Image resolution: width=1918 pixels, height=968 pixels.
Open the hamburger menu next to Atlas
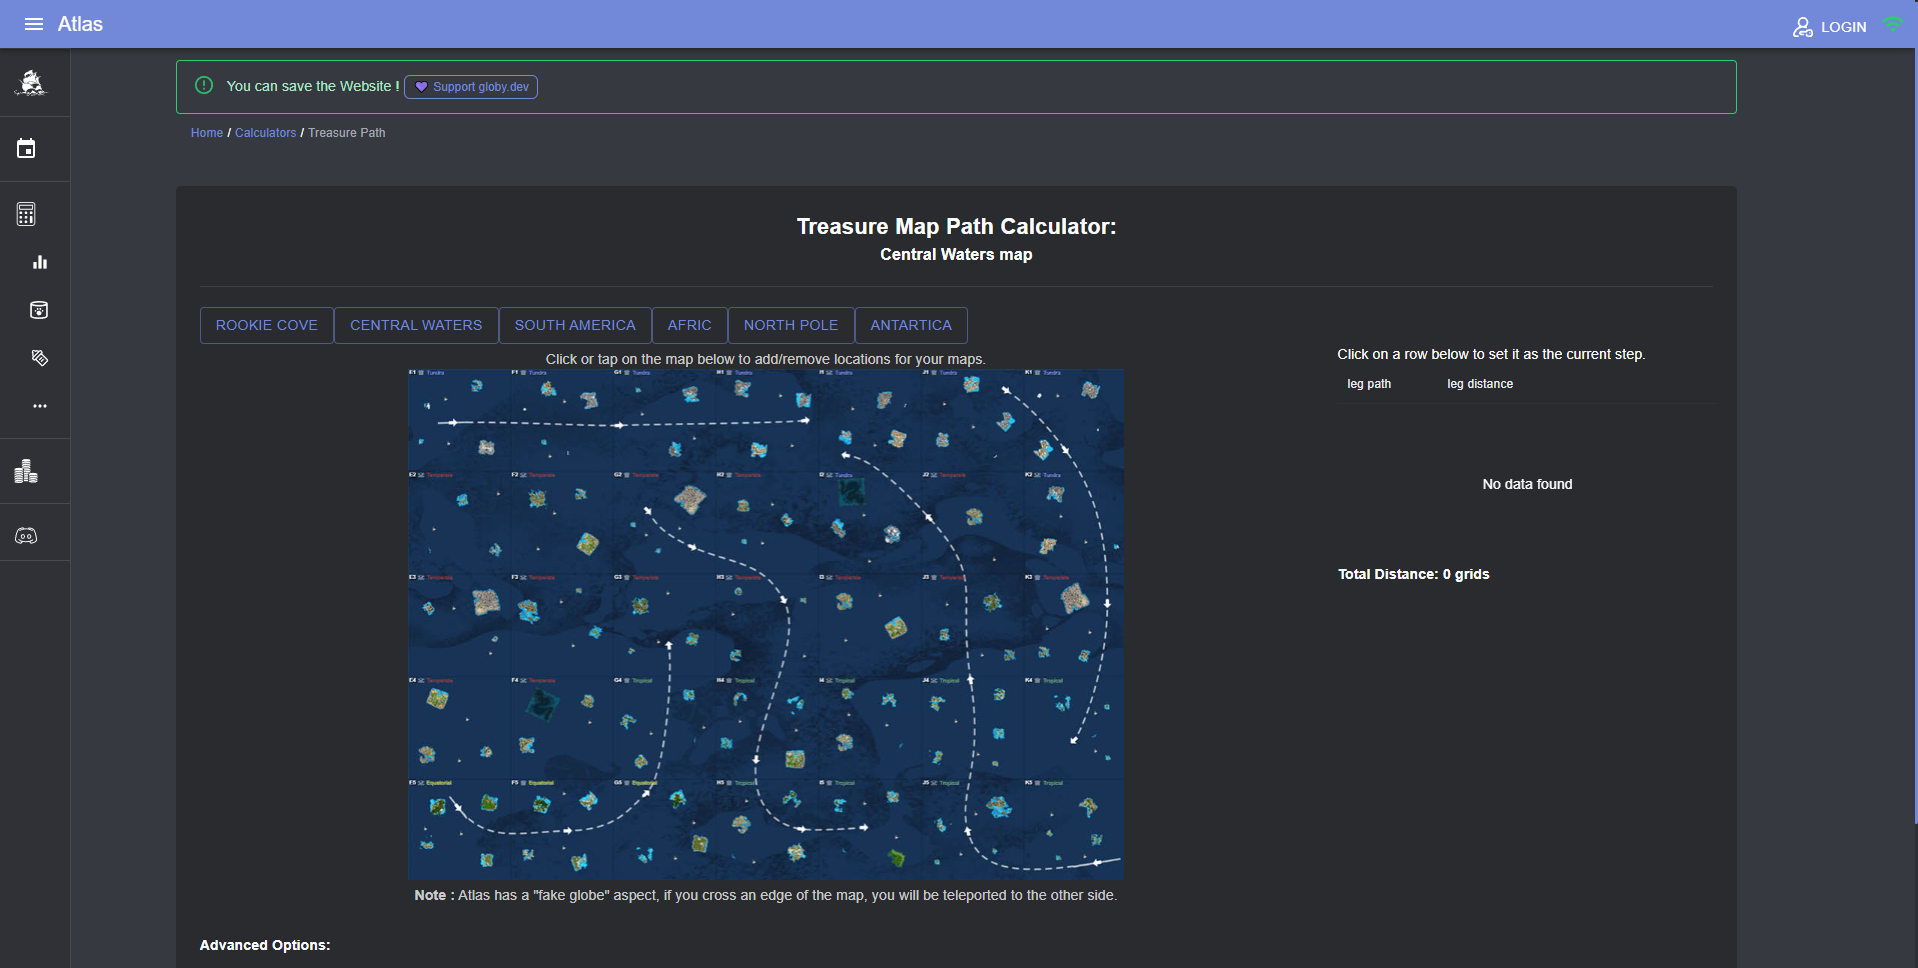pyautogui.click(x=34, y=24)
